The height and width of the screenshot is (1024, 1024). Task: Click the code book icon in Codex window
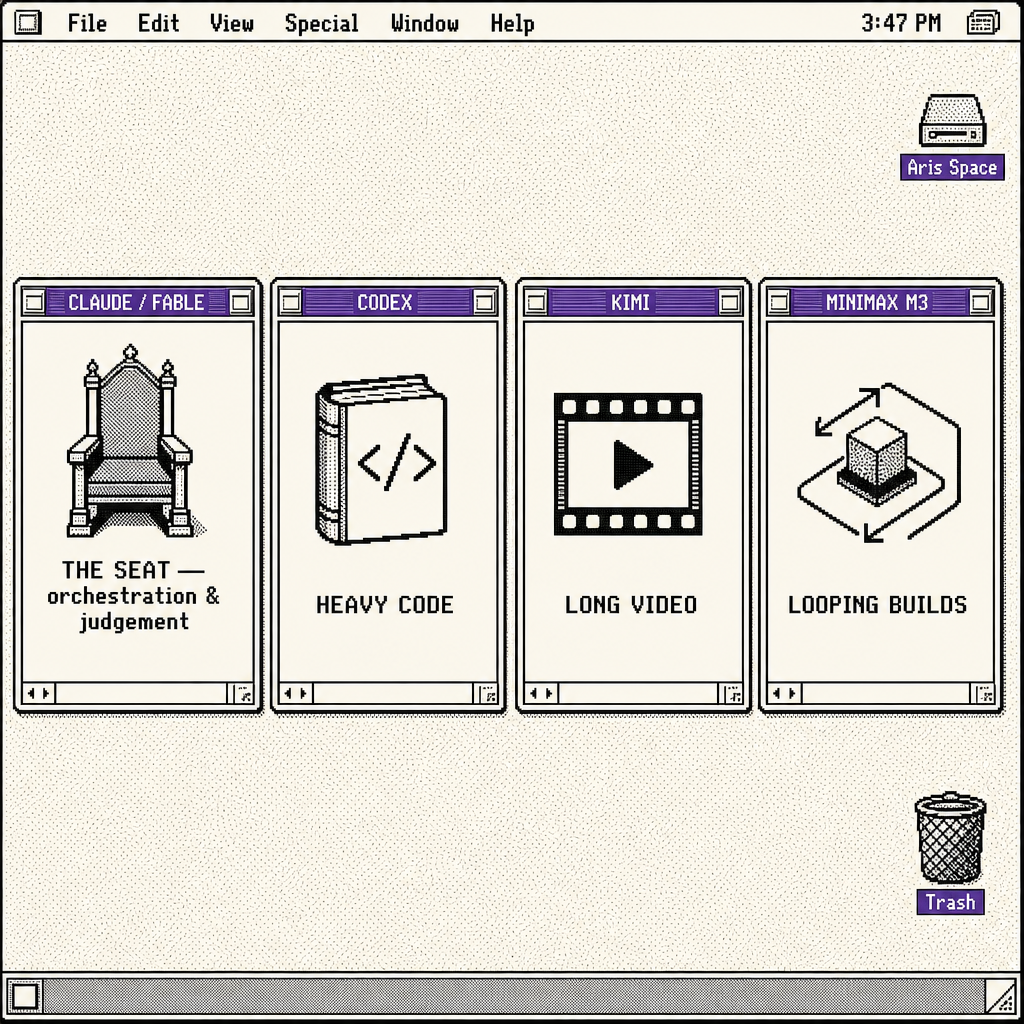tap(382, 460)
